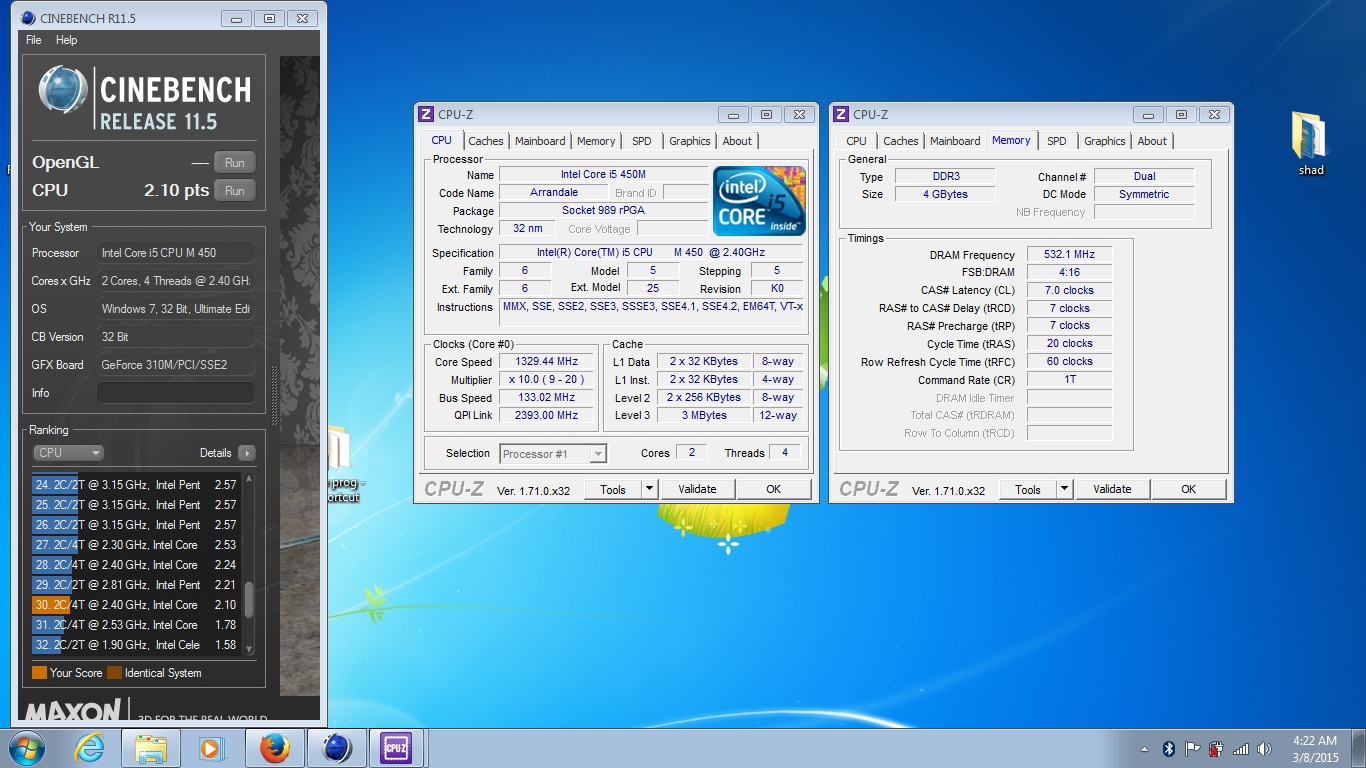Open Windows Explorer from taskbar
This screenshot has height=768, width=1366.
(151, 747)
